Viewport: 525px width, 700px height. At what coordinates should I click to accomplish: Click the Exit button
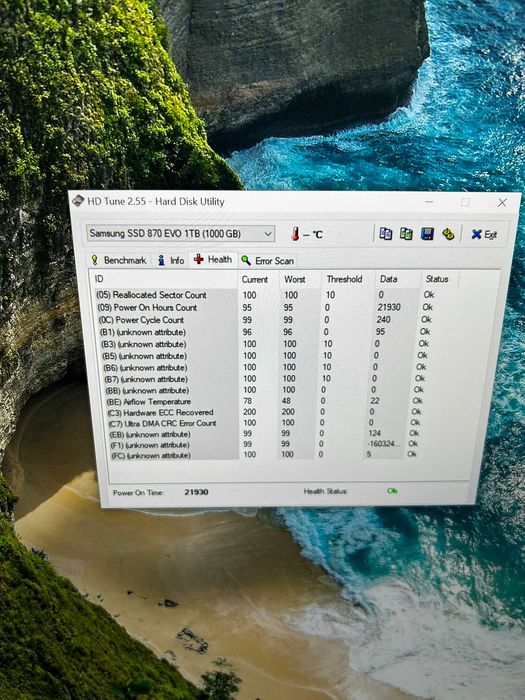tap(484, 234)
